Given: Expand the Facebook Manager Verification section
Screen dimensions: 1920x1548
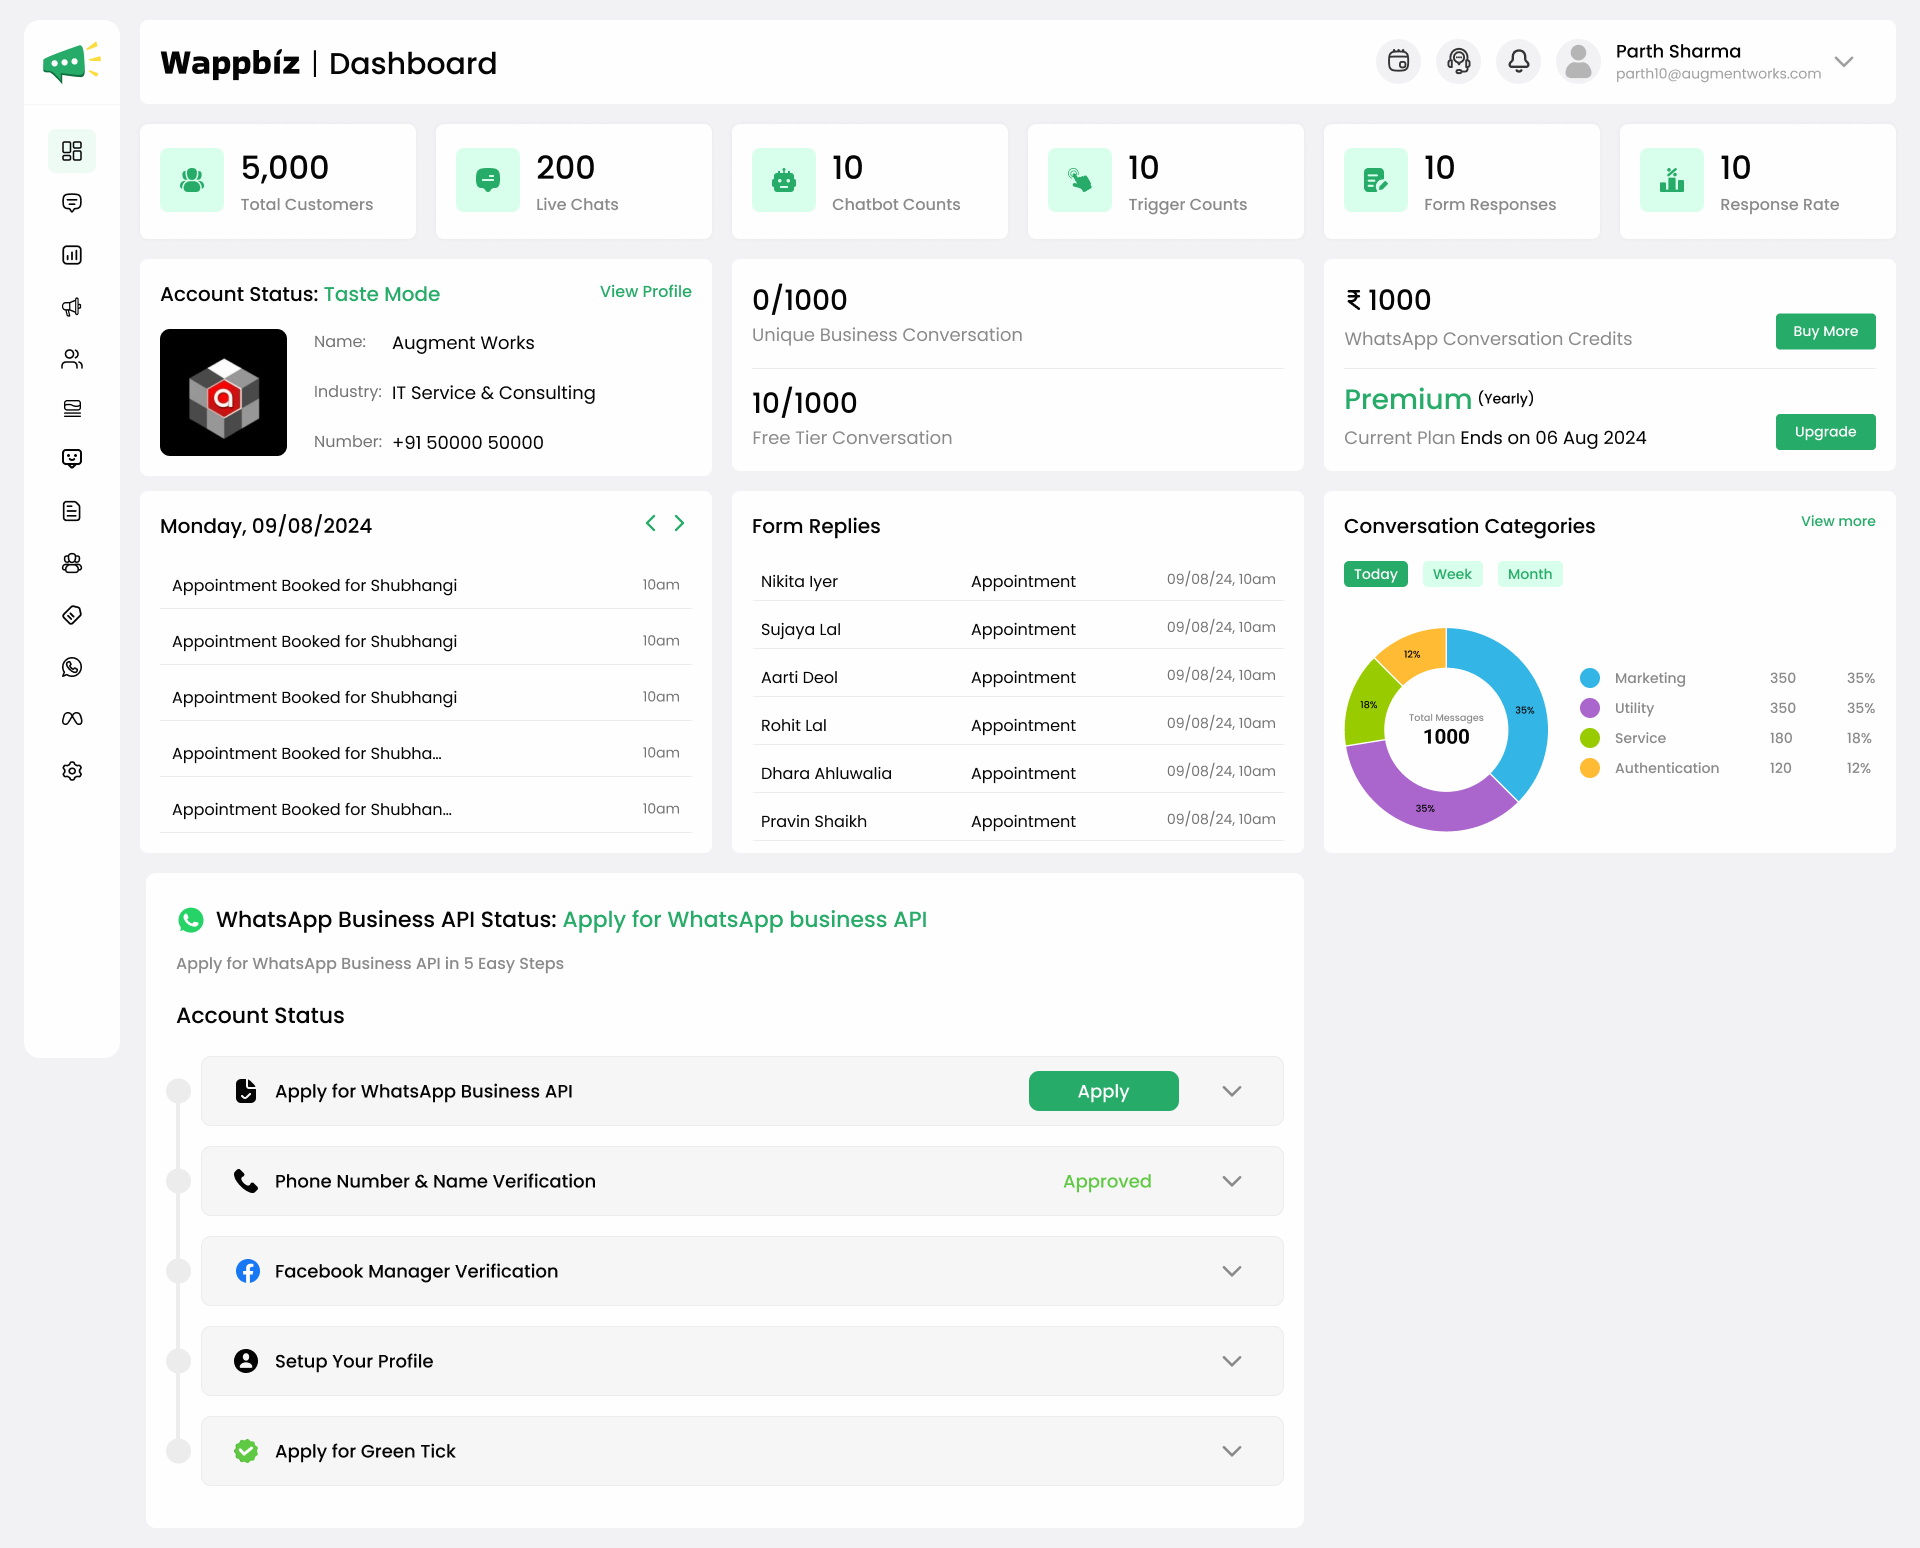Looking at the screenshot, I should [1232, 1271].
